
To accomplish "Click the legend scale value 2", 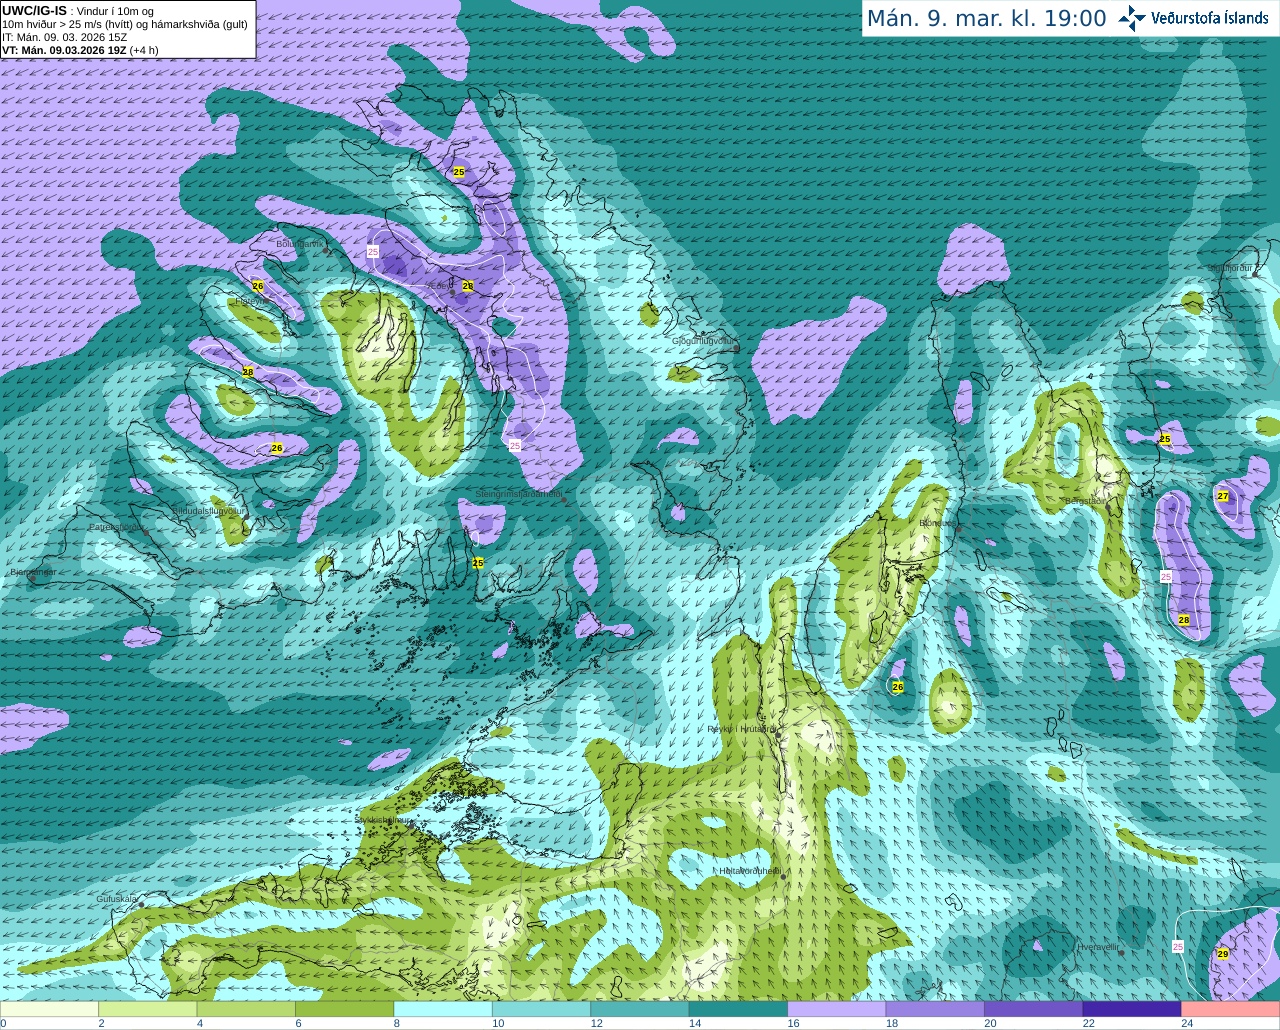I will [101, 1023].
